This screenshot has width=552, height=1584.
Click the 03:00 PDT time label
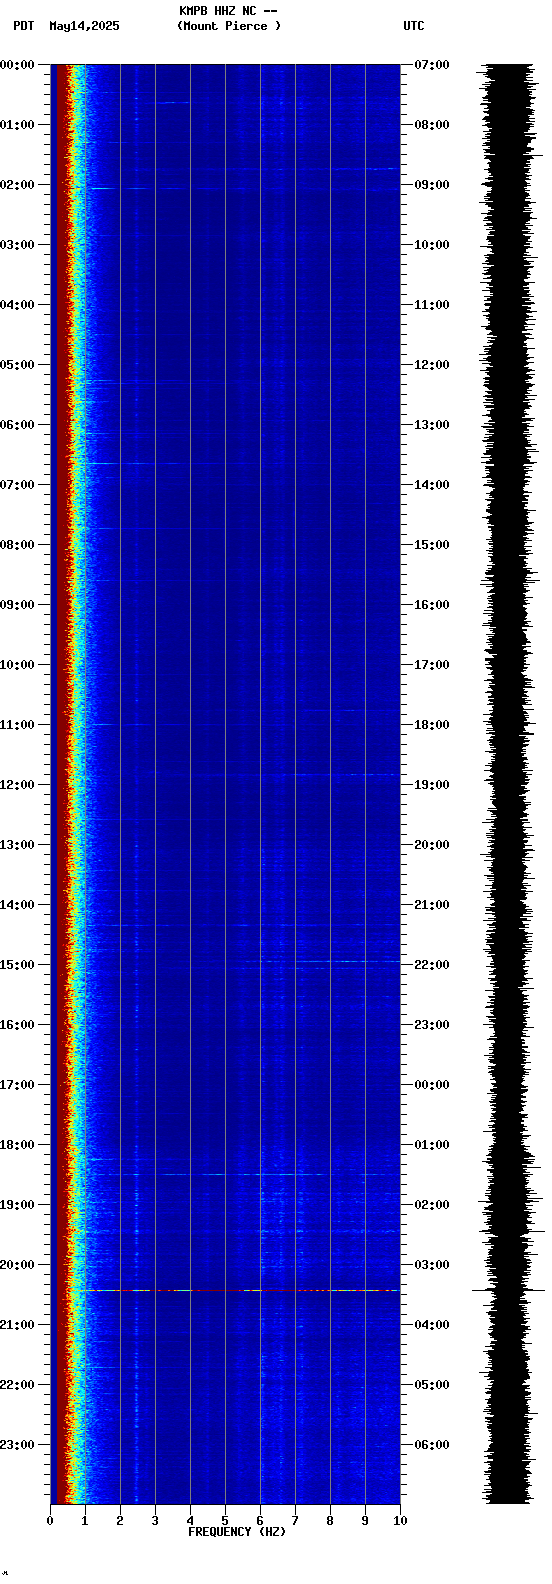coord(17,245)
